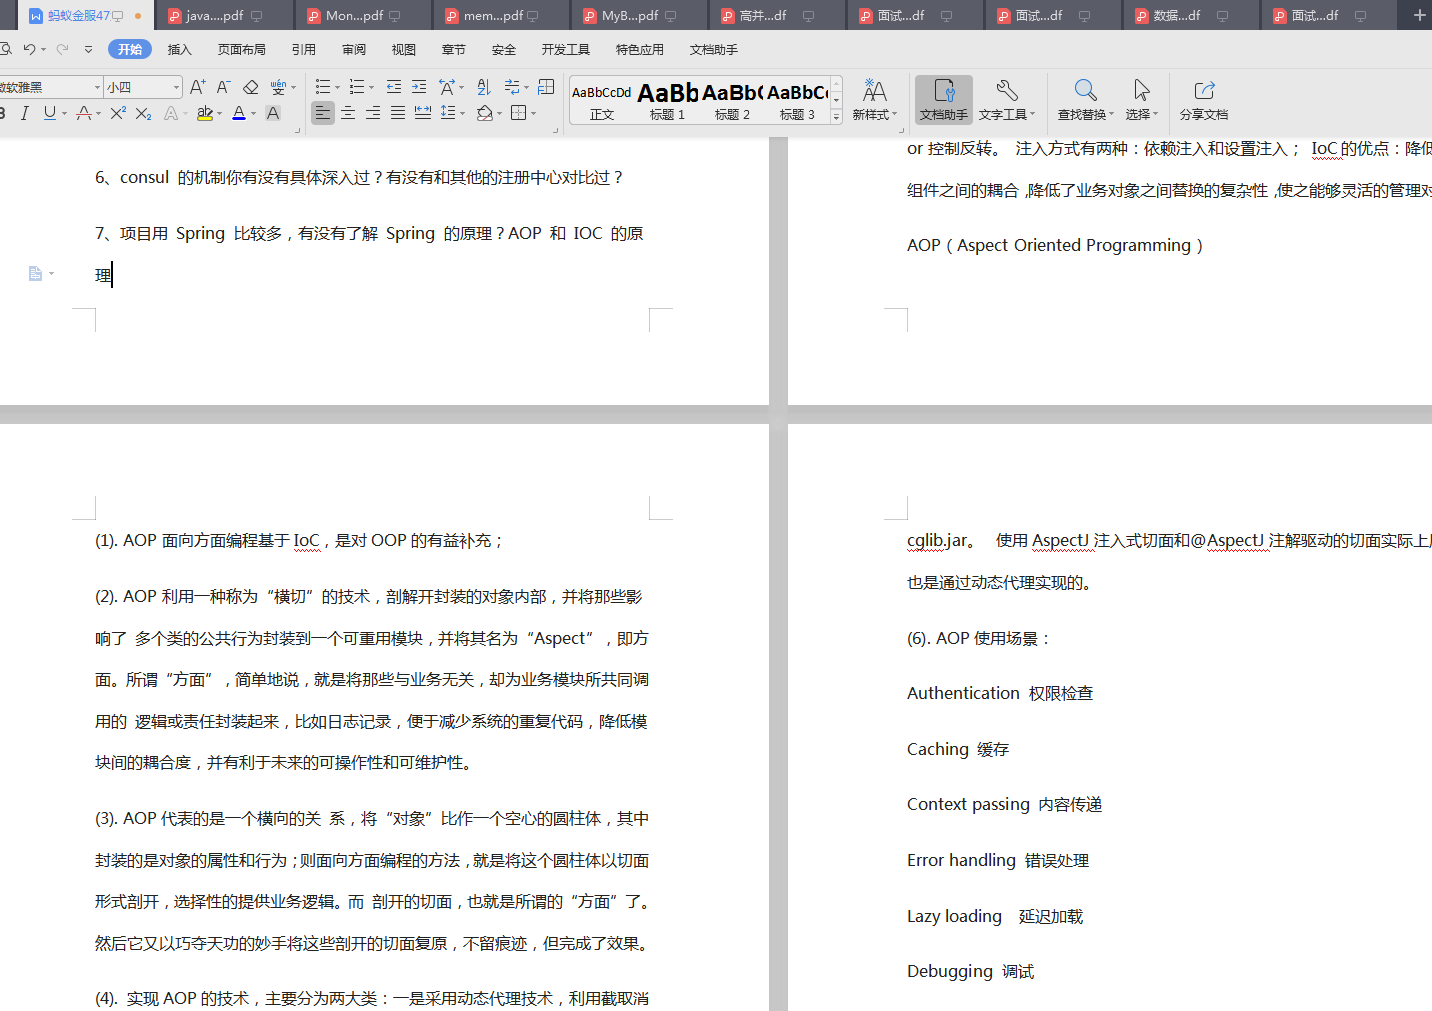Add a new document tab with plus icon
This screenshot has height=1011, width=1432.
1419,15
